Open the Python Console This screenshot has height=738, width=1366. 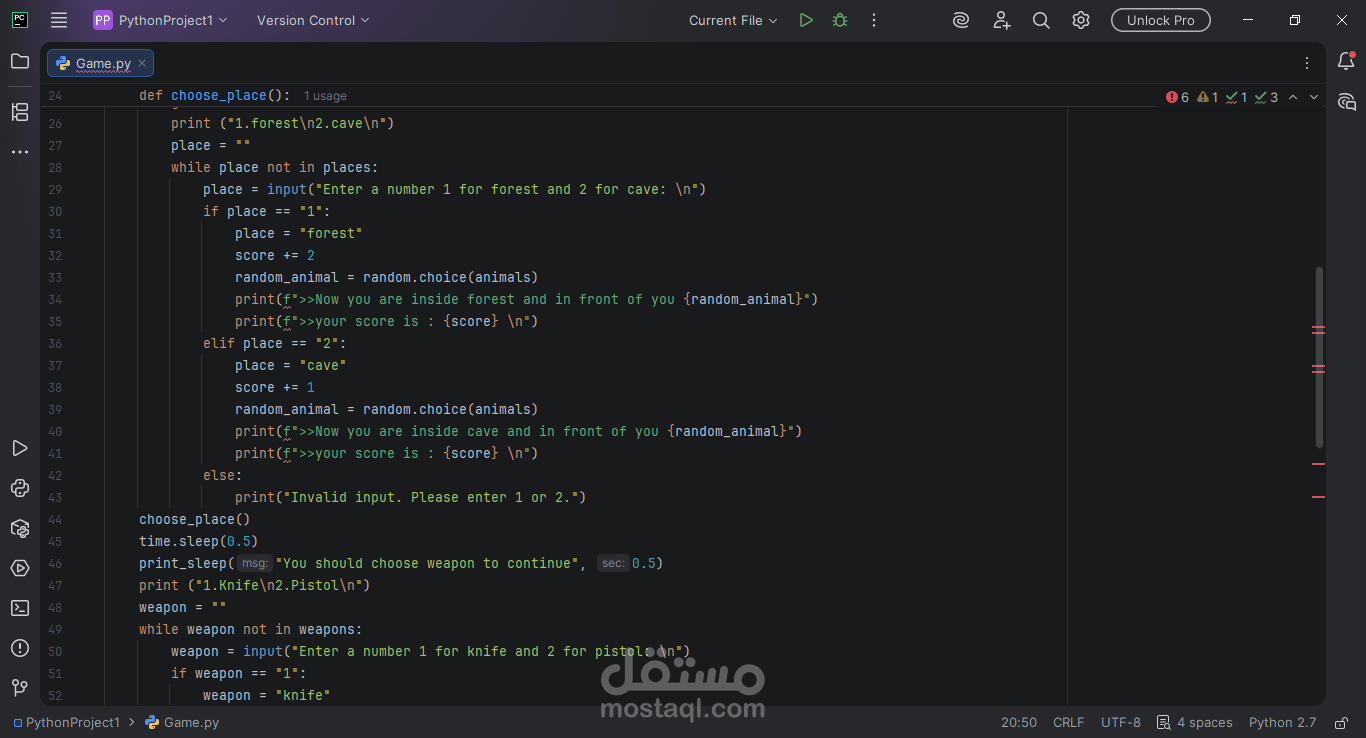point(20,488)
